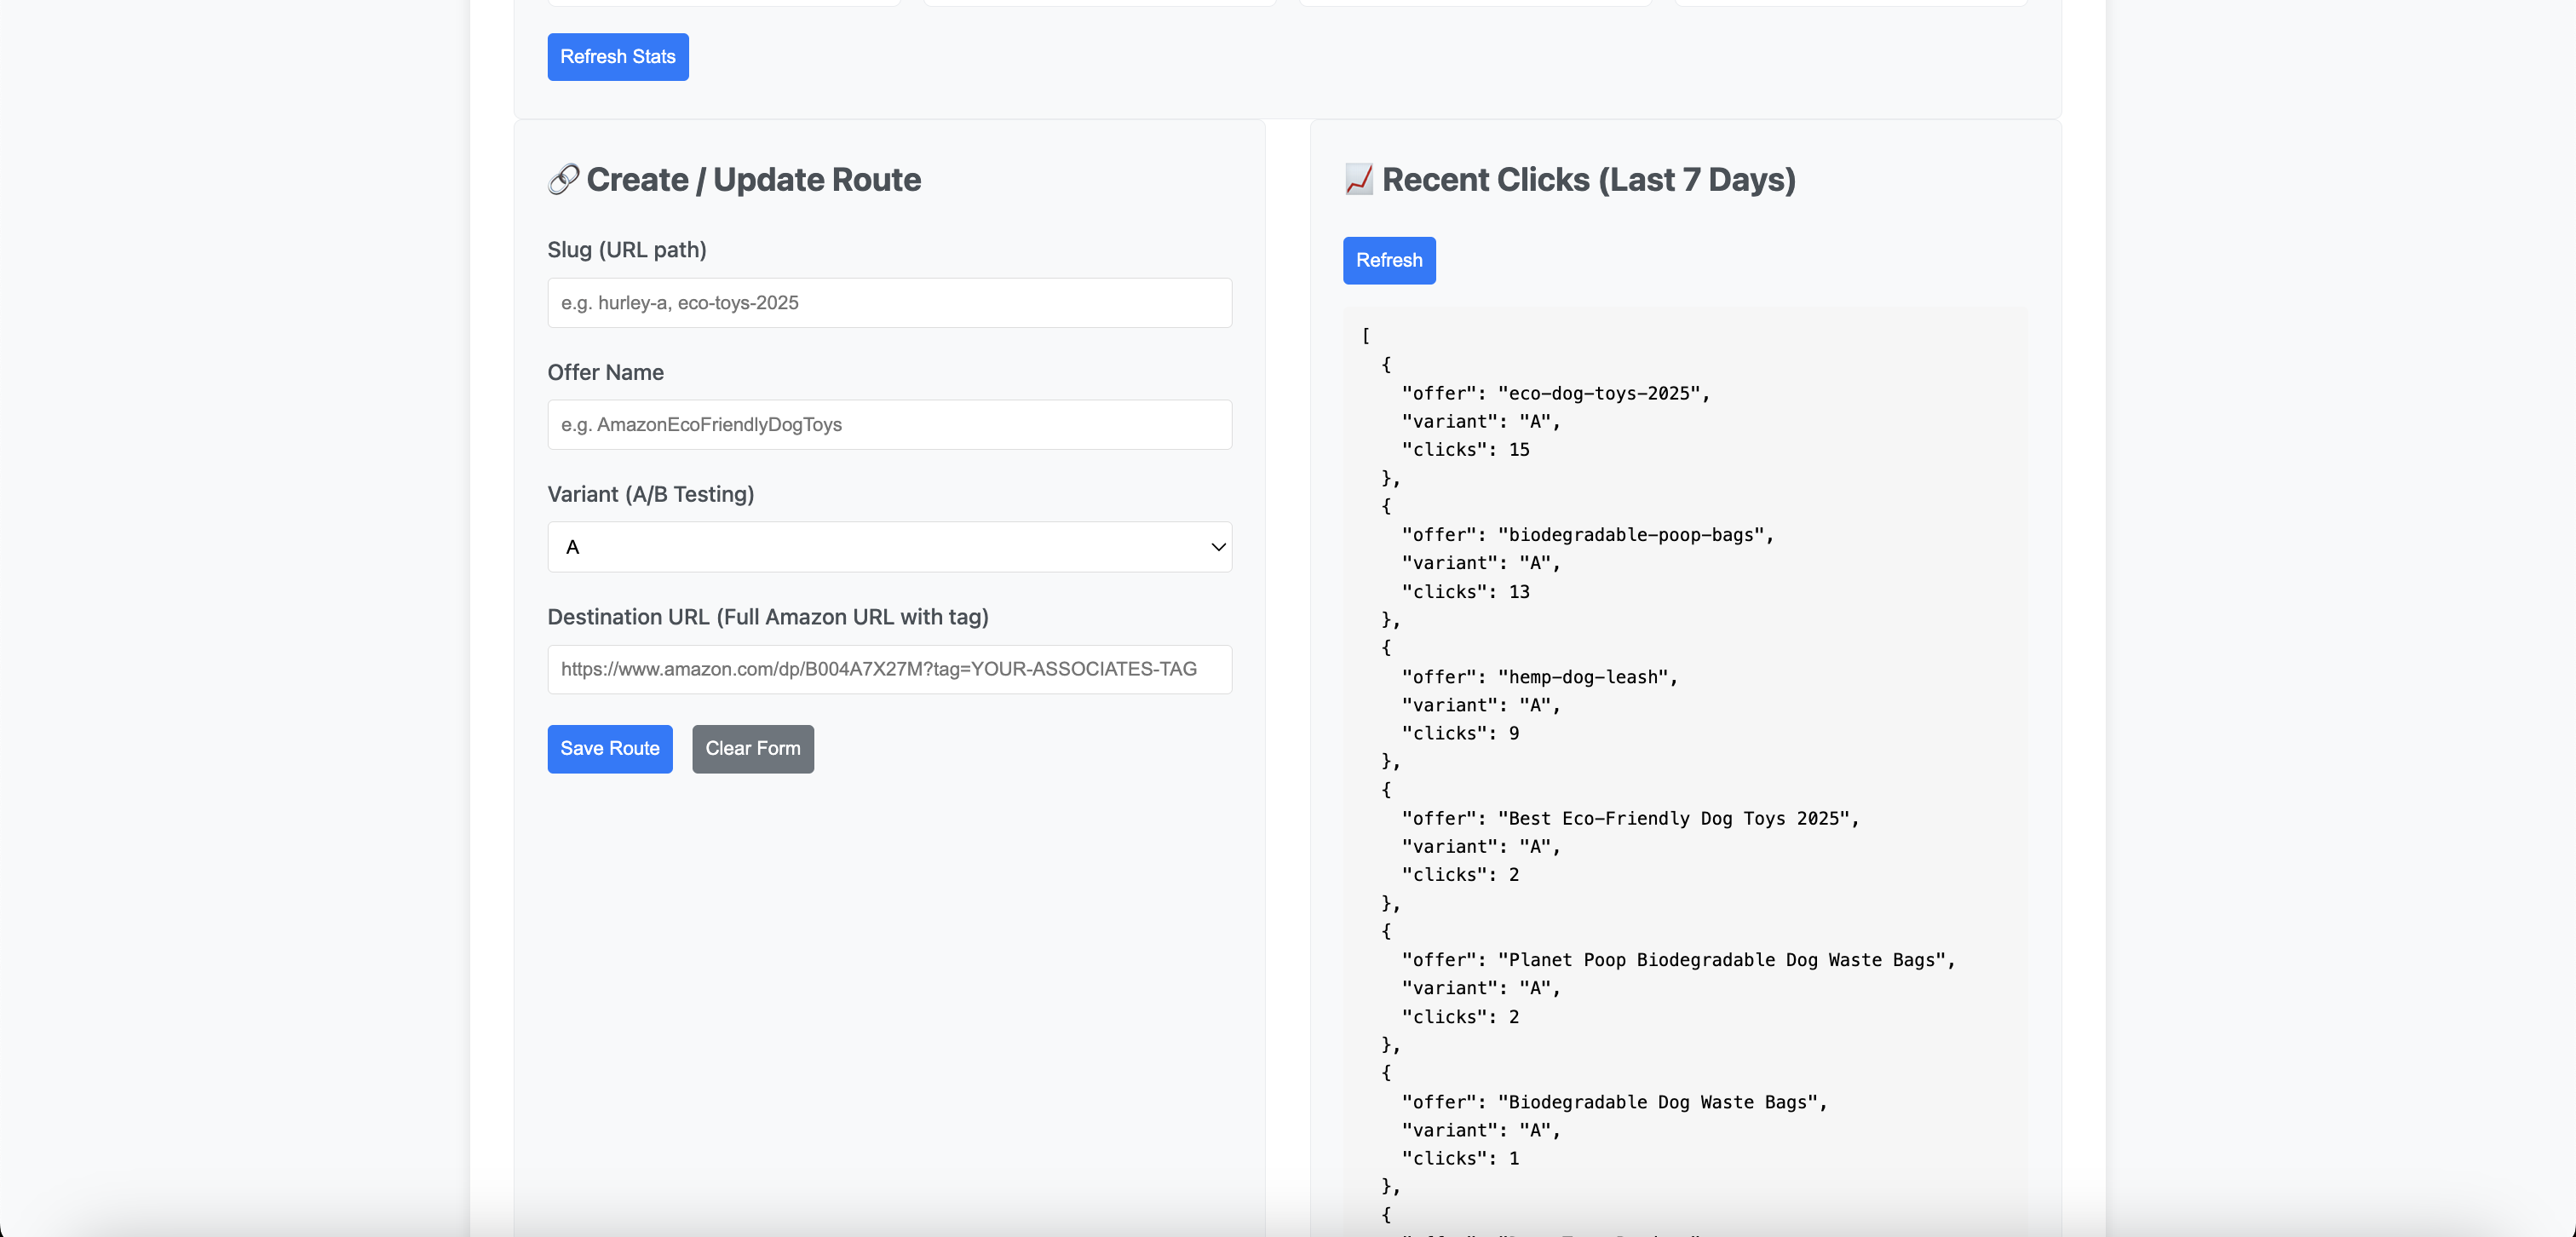Screen dimensions: 2576x1237
Task: Click the Create / Update Route heading
Action: coord(752,179)
